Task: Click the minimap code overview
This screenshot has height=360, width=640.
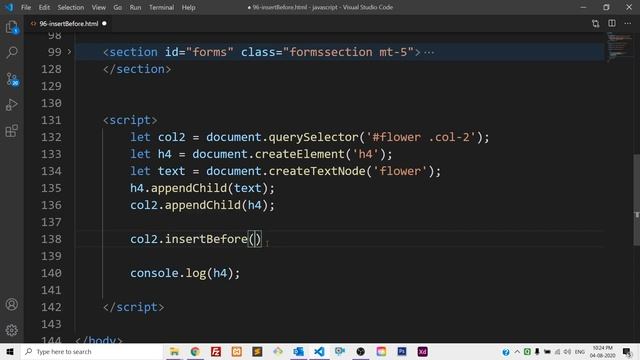Action: click(619, 47)
